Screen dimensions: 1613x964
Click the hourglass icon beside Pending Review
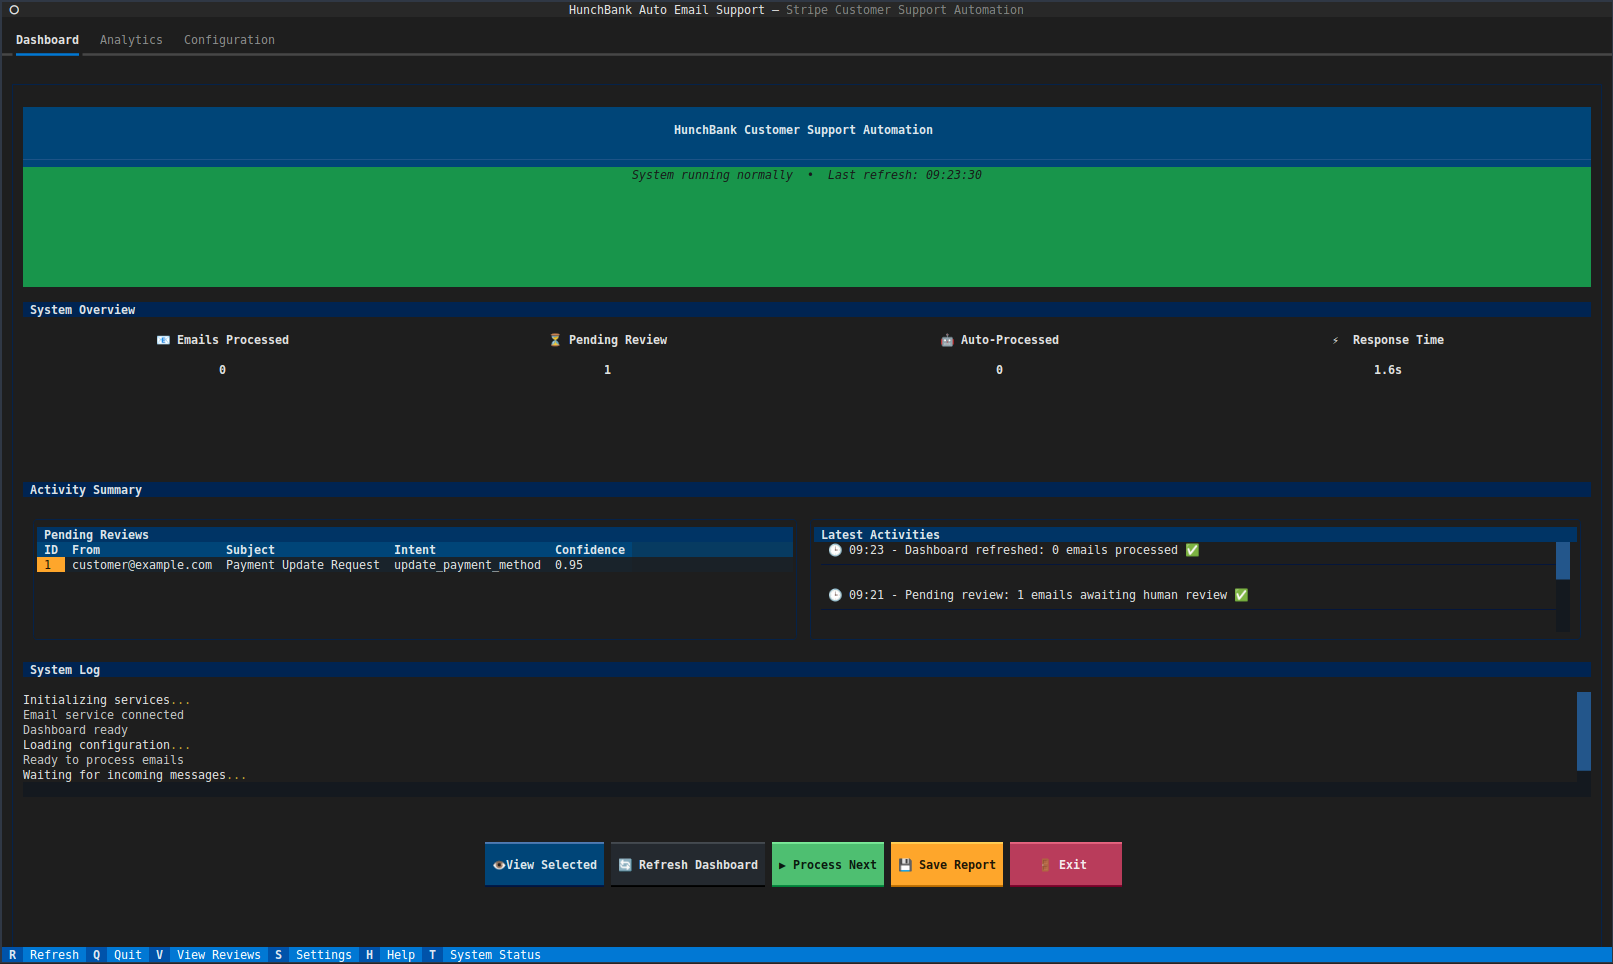click(555, 340)
